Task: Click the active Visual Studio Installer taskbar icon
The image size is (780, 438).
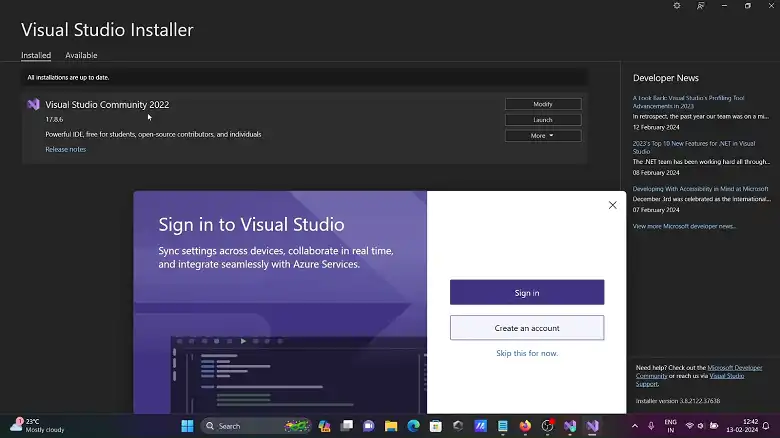Action: click(x=592, y=426)
